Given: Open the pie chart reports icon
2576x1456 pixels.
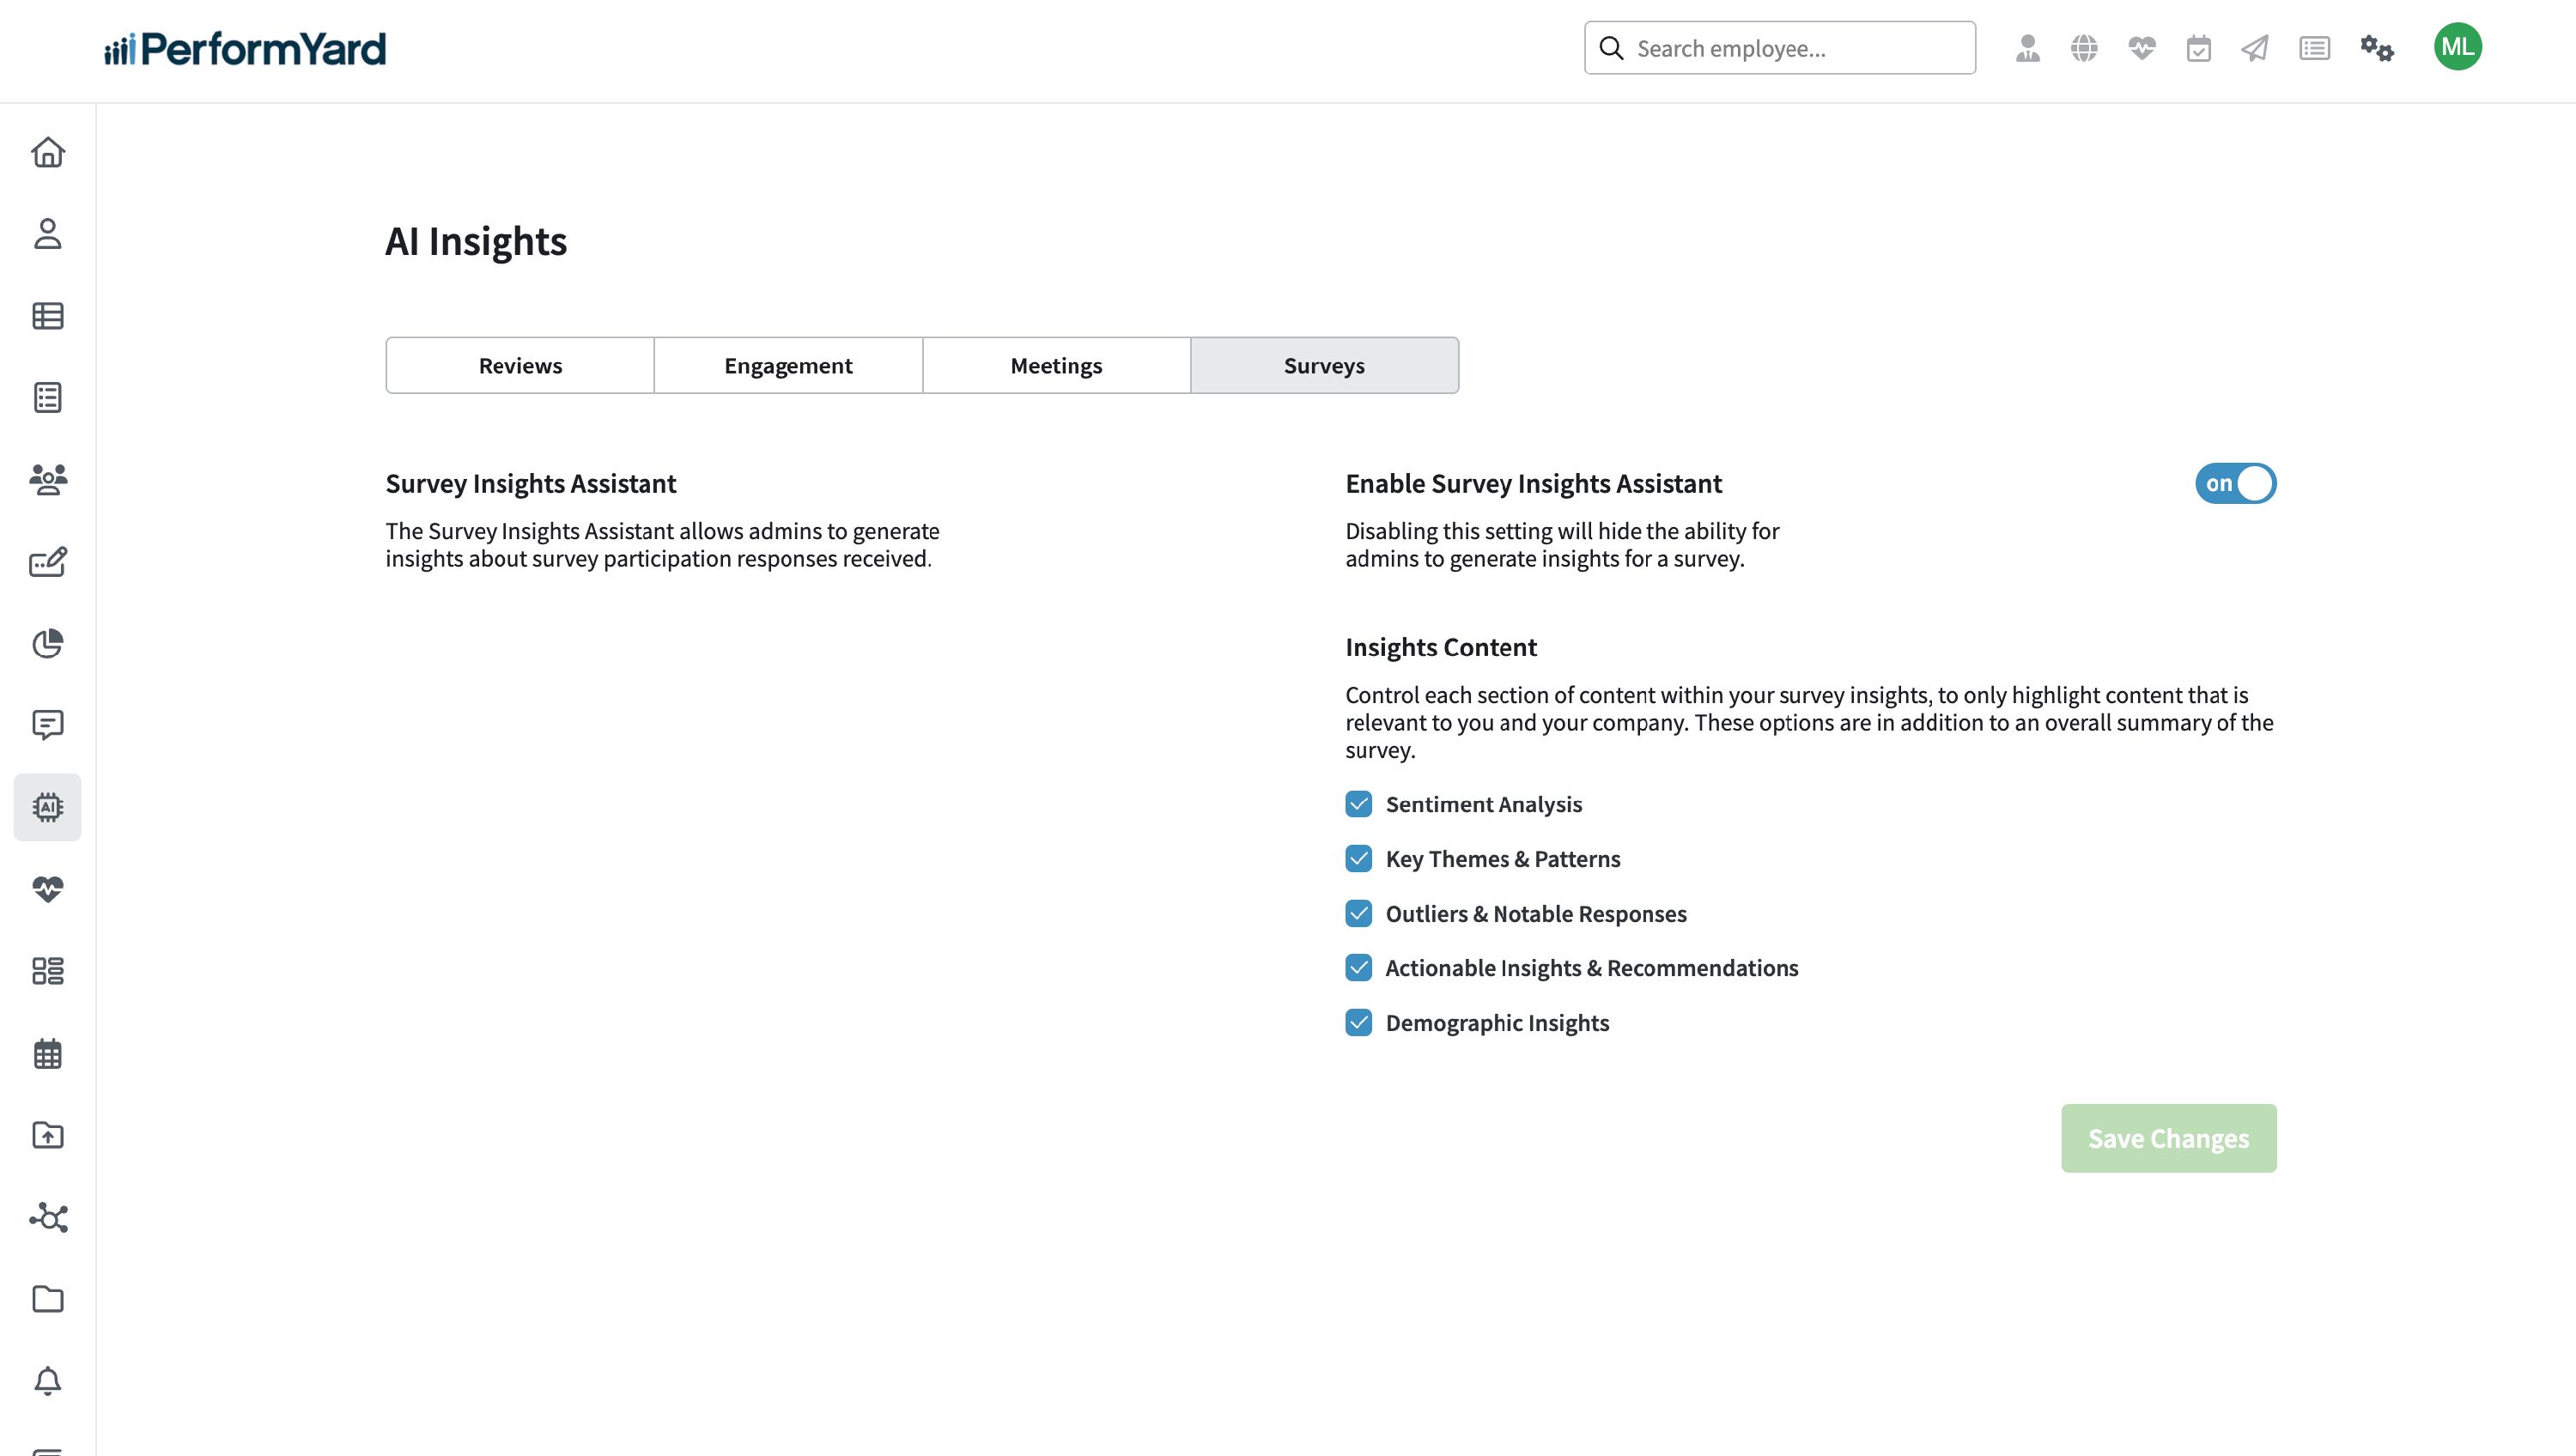Looking at the screenshot, I should tap(48, 643).
